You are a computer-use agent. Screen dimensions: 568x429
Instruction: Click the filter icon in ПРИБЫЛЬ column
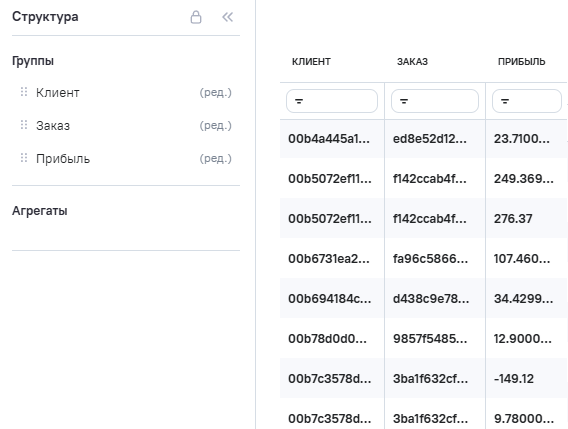505,101
